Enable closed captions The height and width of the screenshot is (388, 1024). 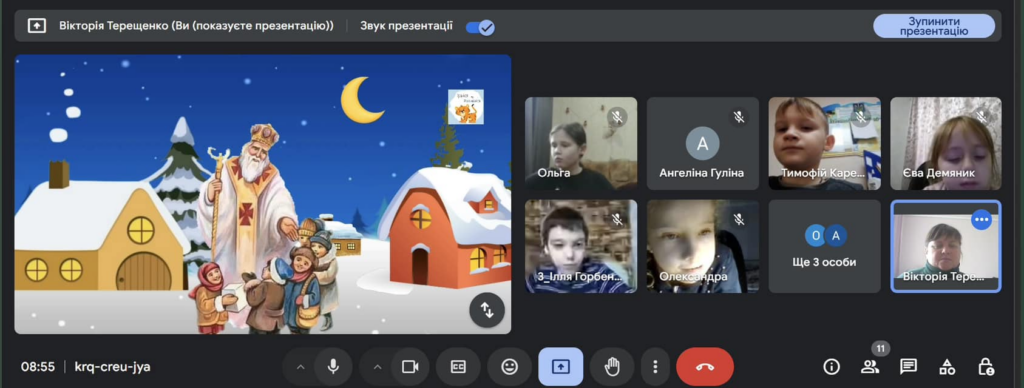(458, 367)
